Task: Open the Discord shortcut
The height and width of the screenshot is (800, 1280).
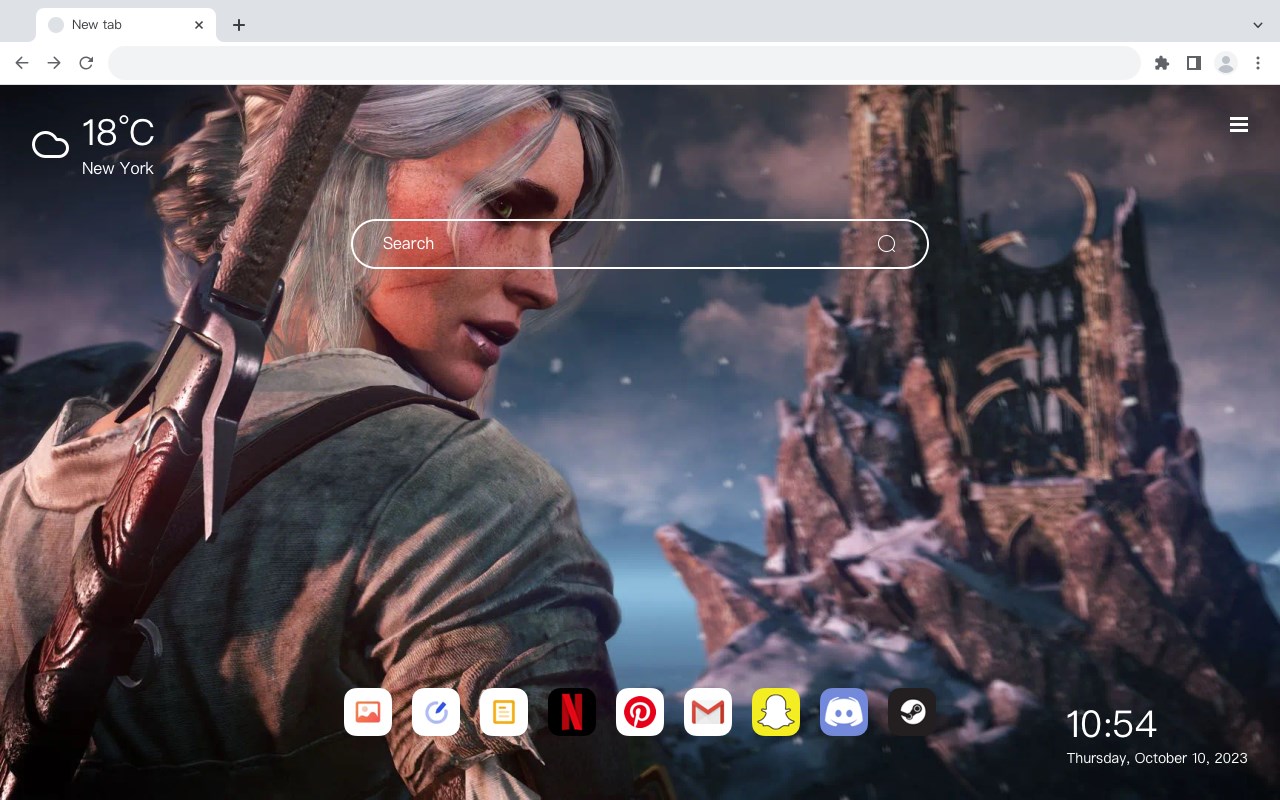Action: [844, 712]
